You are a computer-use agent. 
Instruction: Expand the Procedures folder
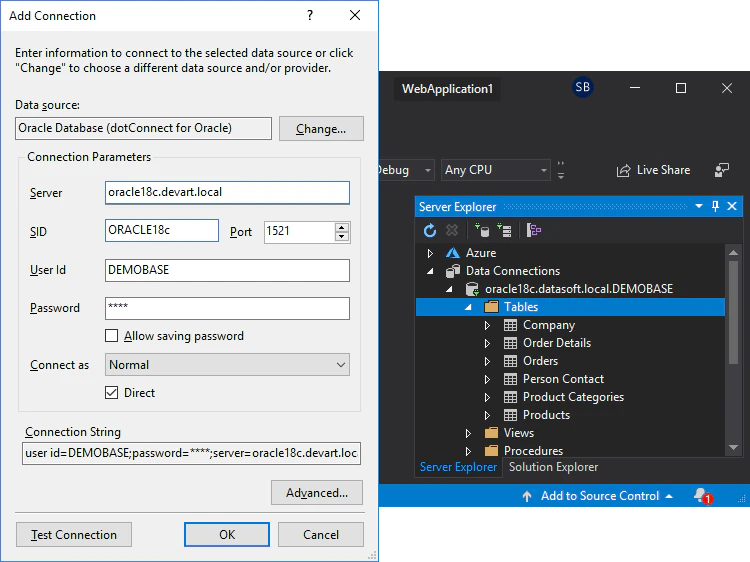tap(468, 451)
